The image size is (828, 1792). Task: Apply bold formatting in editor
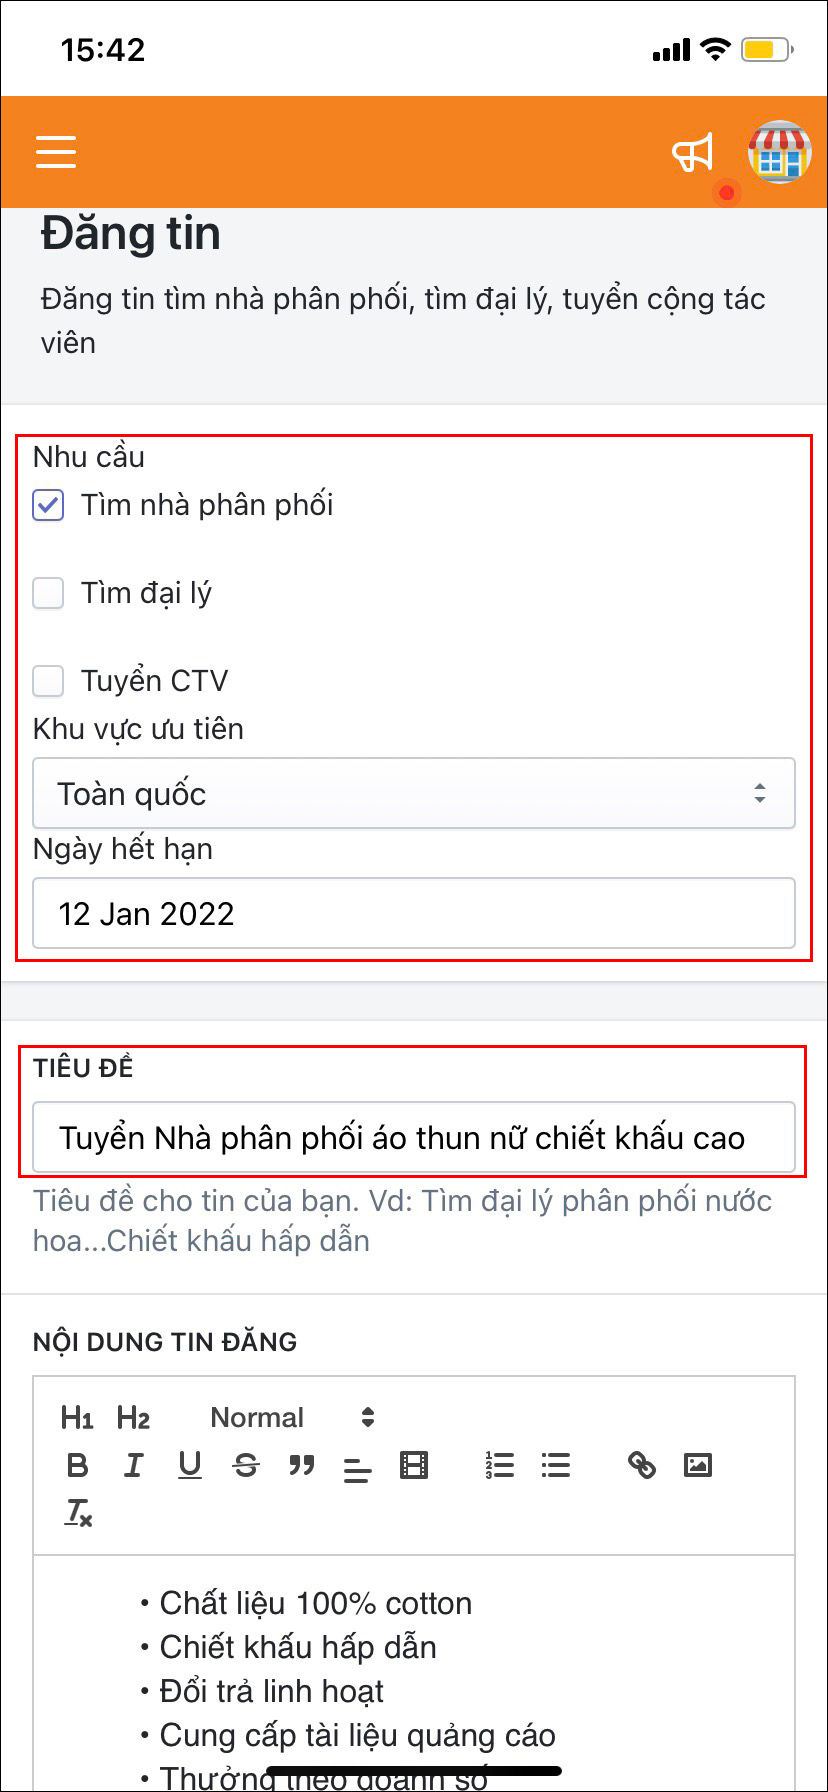tap(77, 1466)
